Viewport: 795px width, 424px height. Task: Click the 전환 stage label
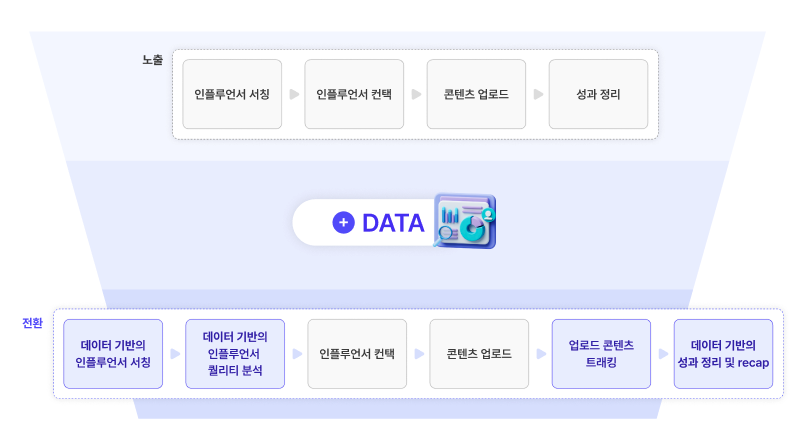[x=32, y=323]
